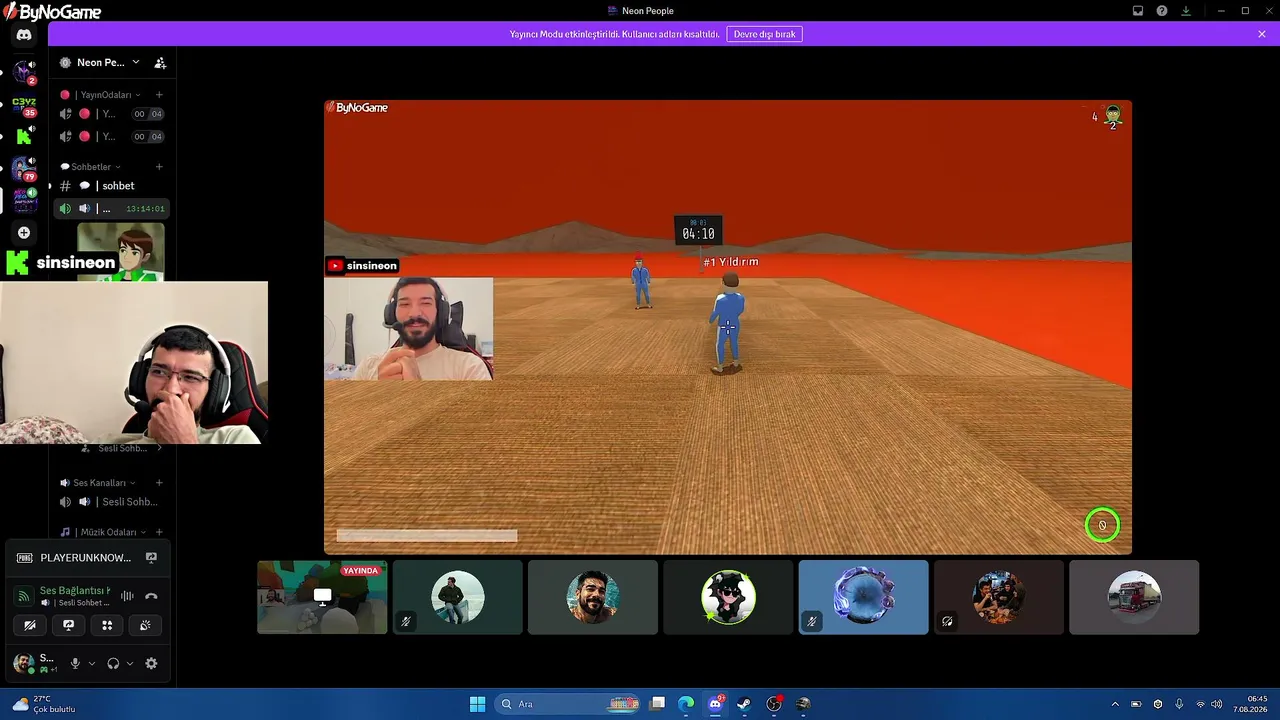Start an activity in voice panel
Viewport: 1280px width, 720px height.
click(x=107, y=625)
